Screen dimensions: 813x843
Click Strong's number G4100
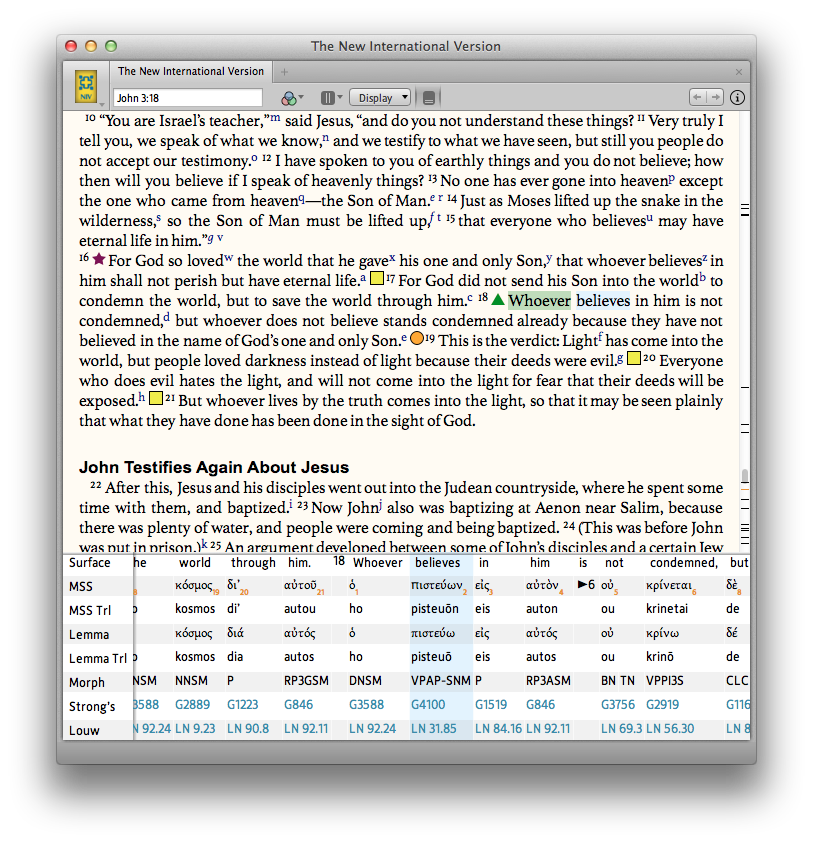tap(428, 704)
